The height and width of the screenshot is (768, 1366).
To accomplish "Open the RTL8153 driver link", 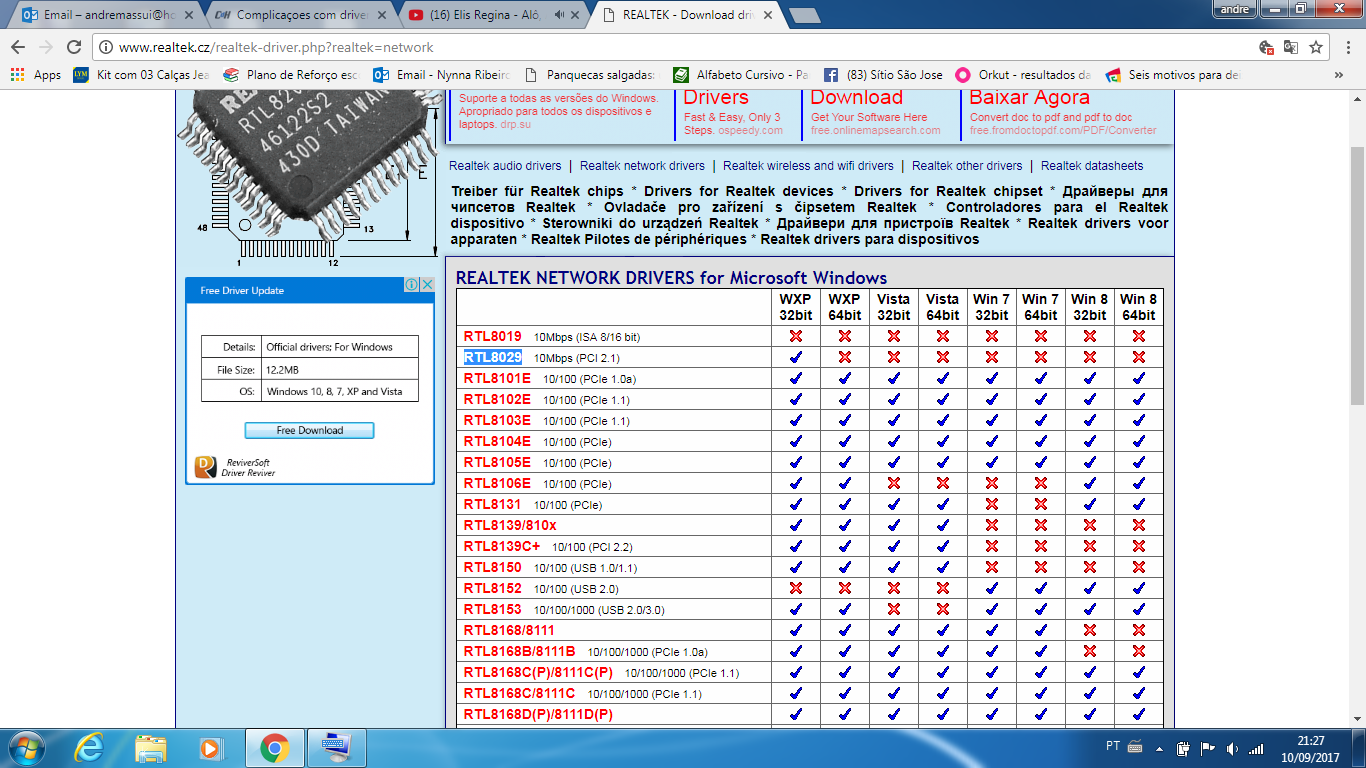I will click(492, 610).
